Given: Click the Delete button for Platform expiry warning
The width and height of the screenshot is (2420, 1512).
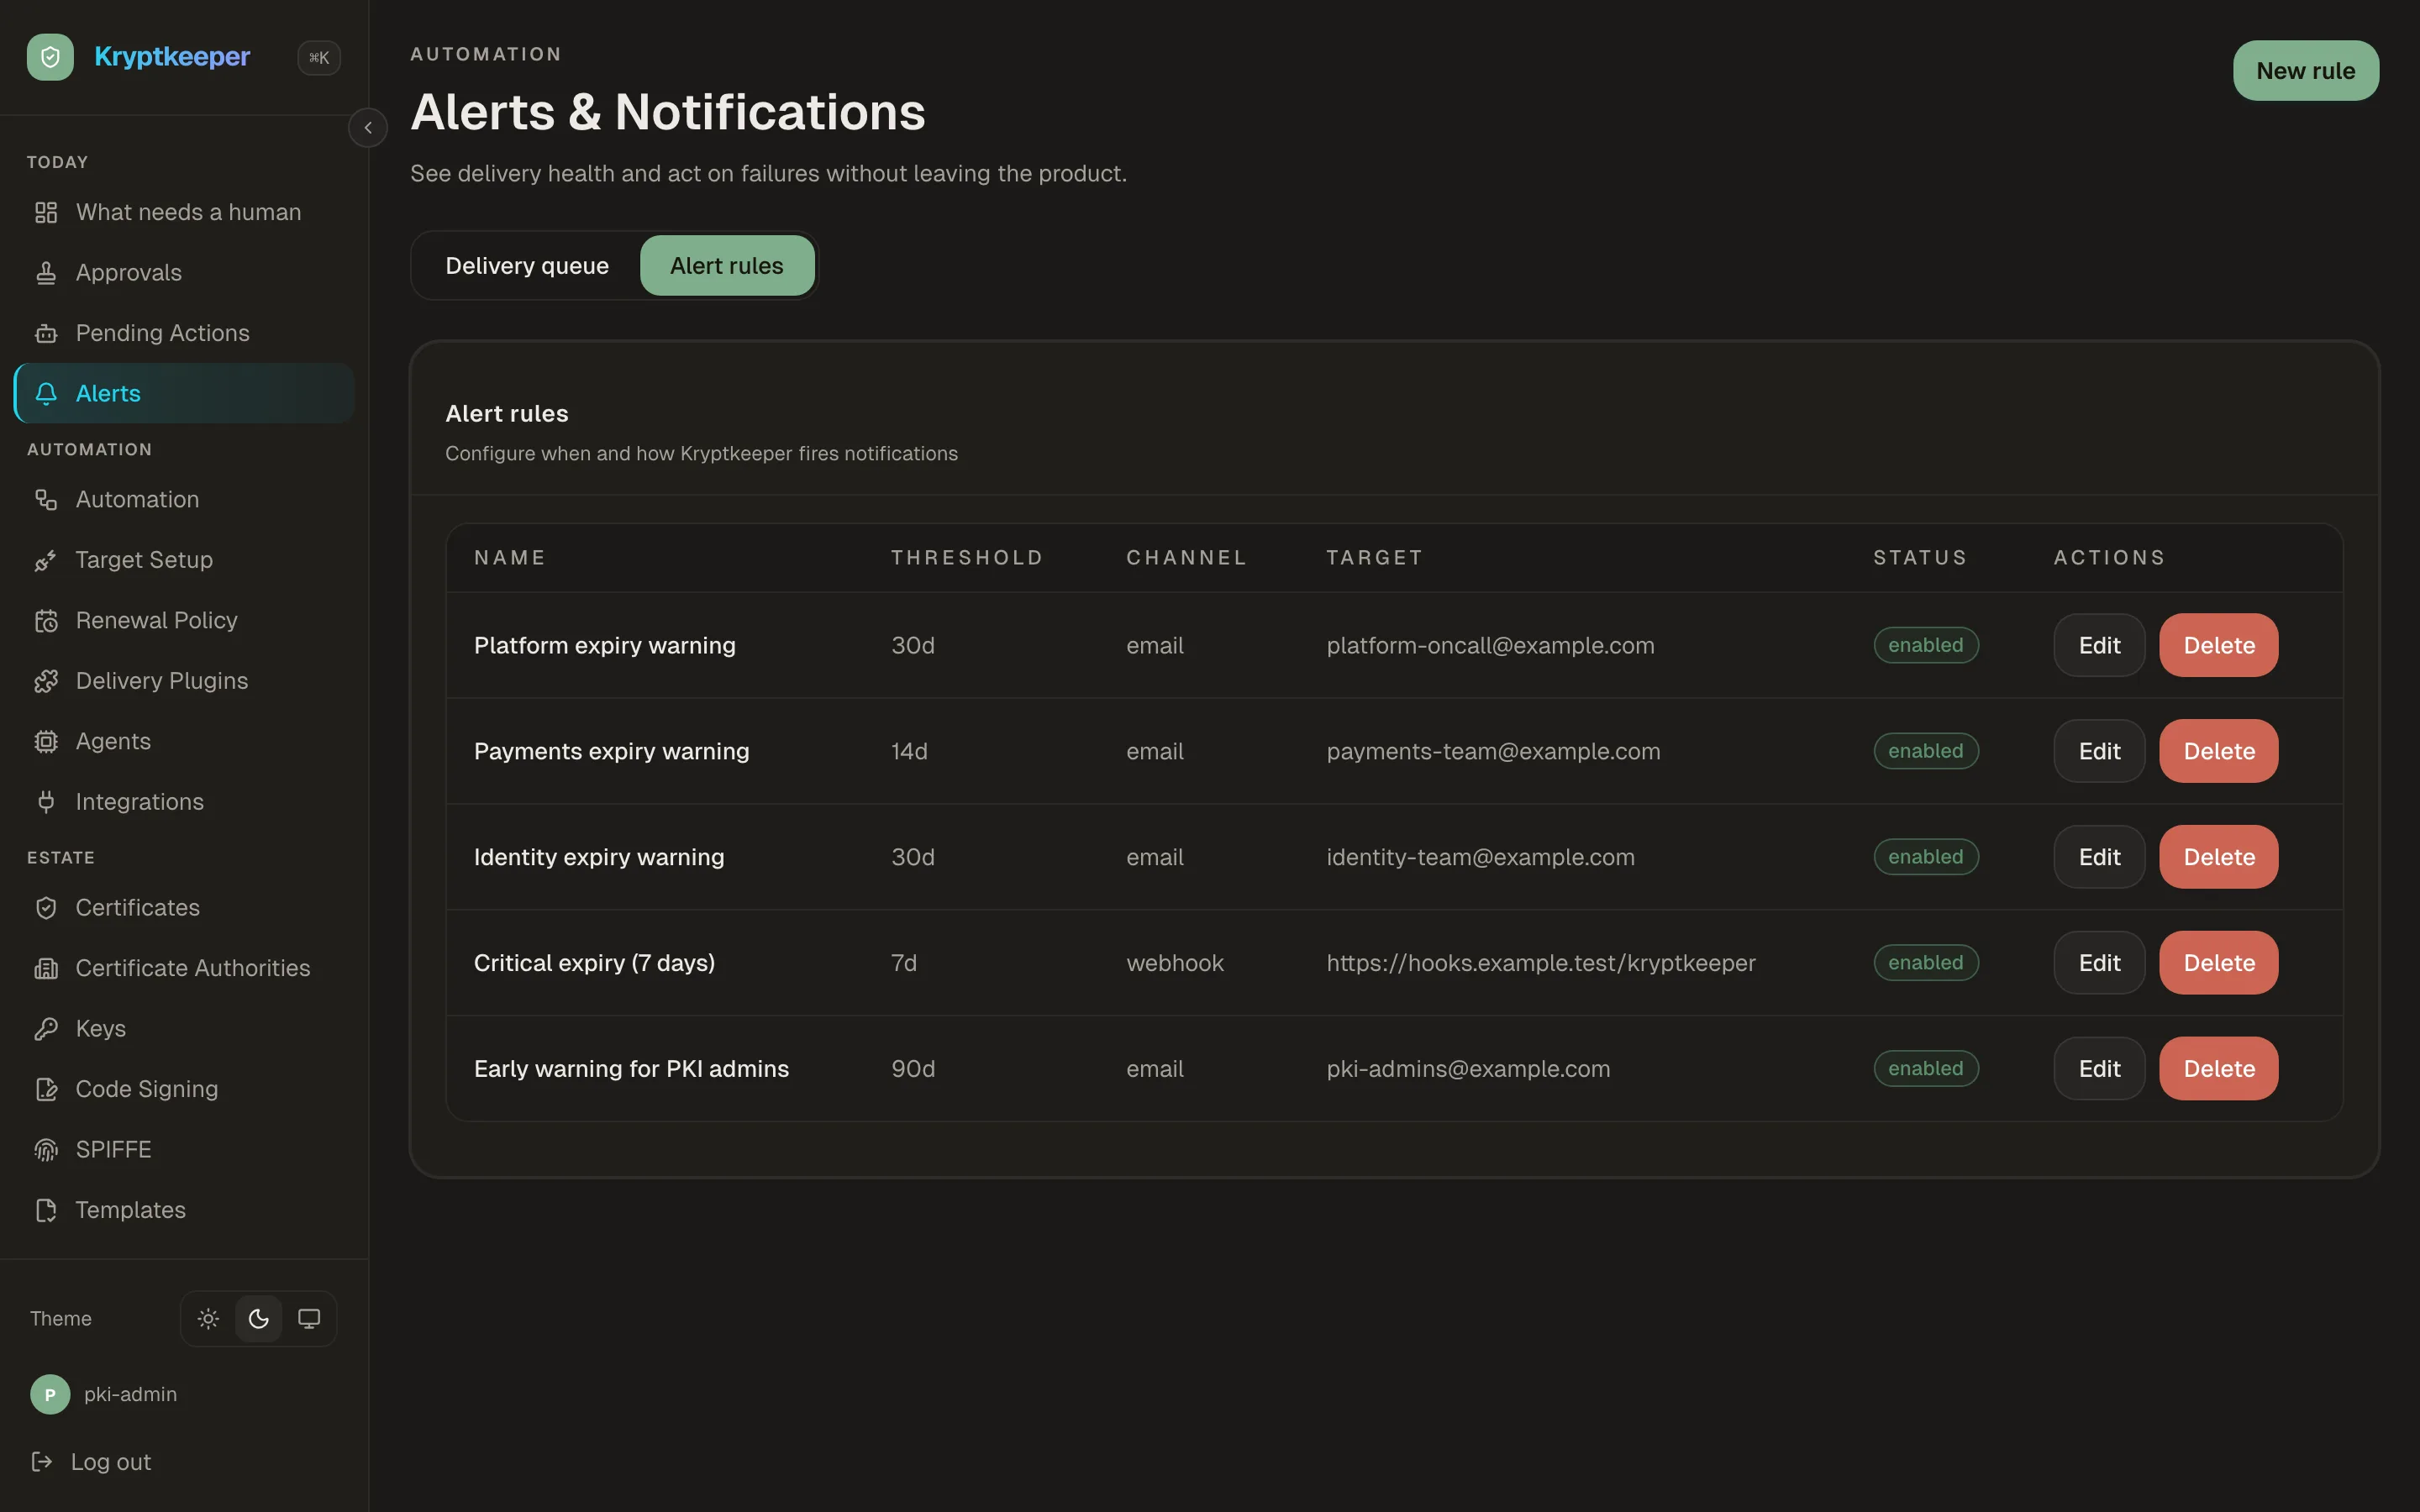Looking at the screenshot, I should 2218,645.
